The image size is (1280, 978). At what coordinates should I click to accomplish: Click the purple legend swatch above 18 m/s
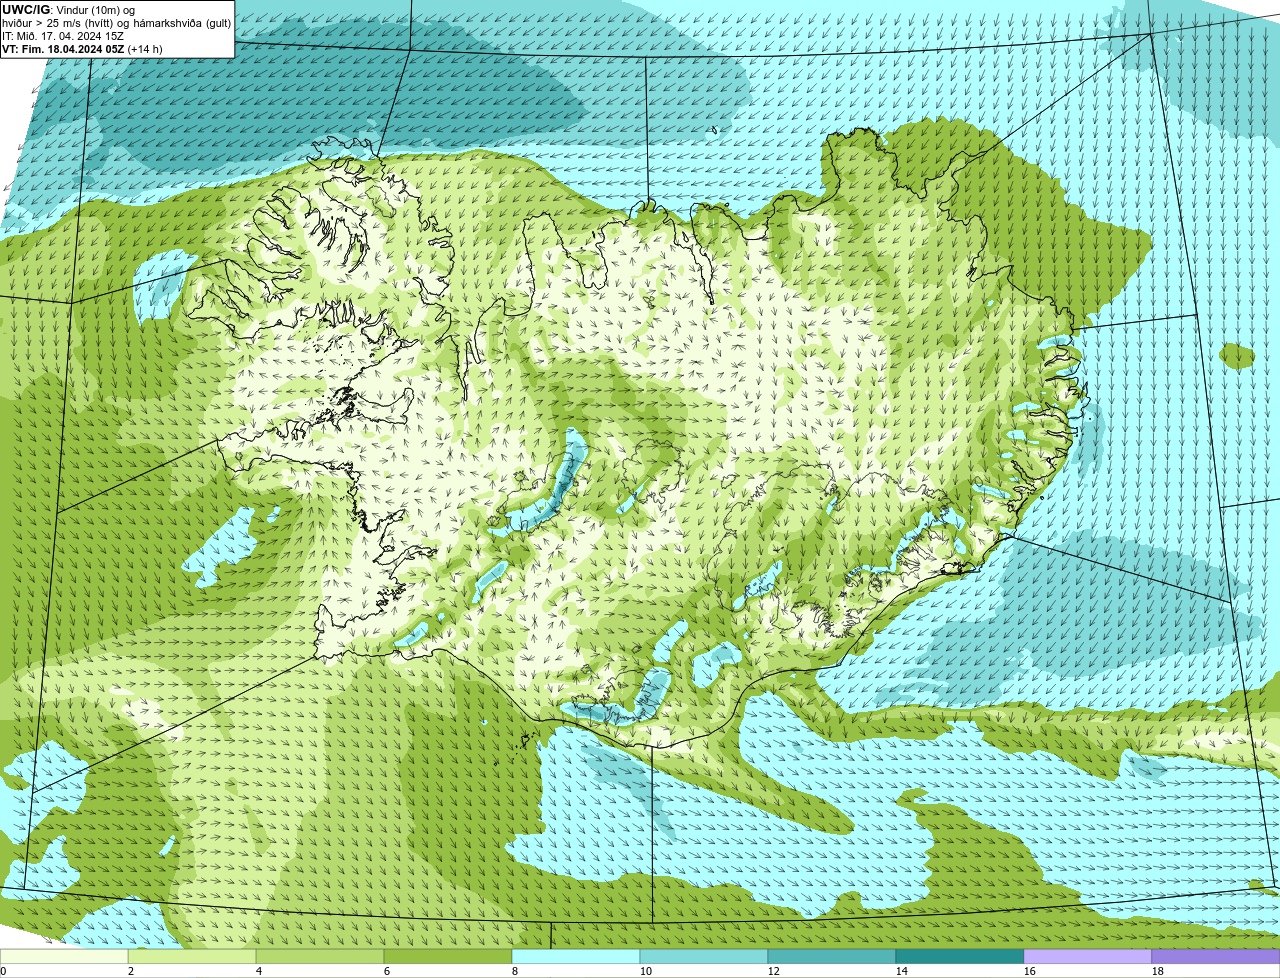click(x=1216, y=956)
